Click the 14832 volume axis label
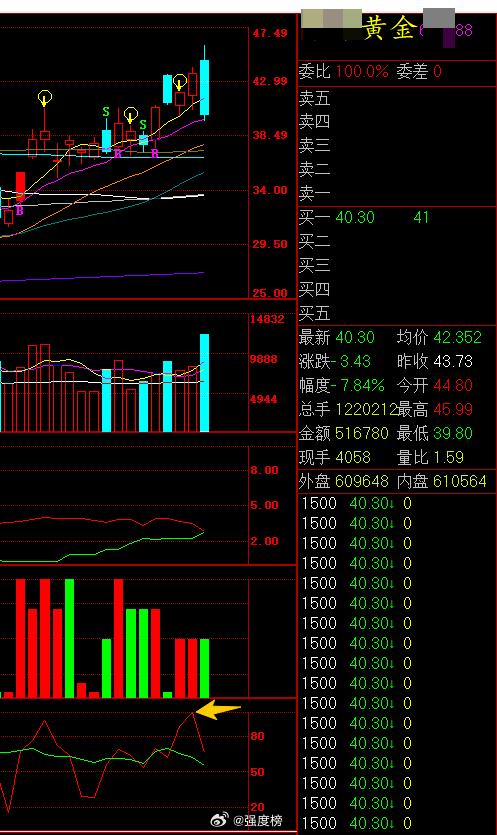The height and width of the screenshot is (835, 497). 267,319
